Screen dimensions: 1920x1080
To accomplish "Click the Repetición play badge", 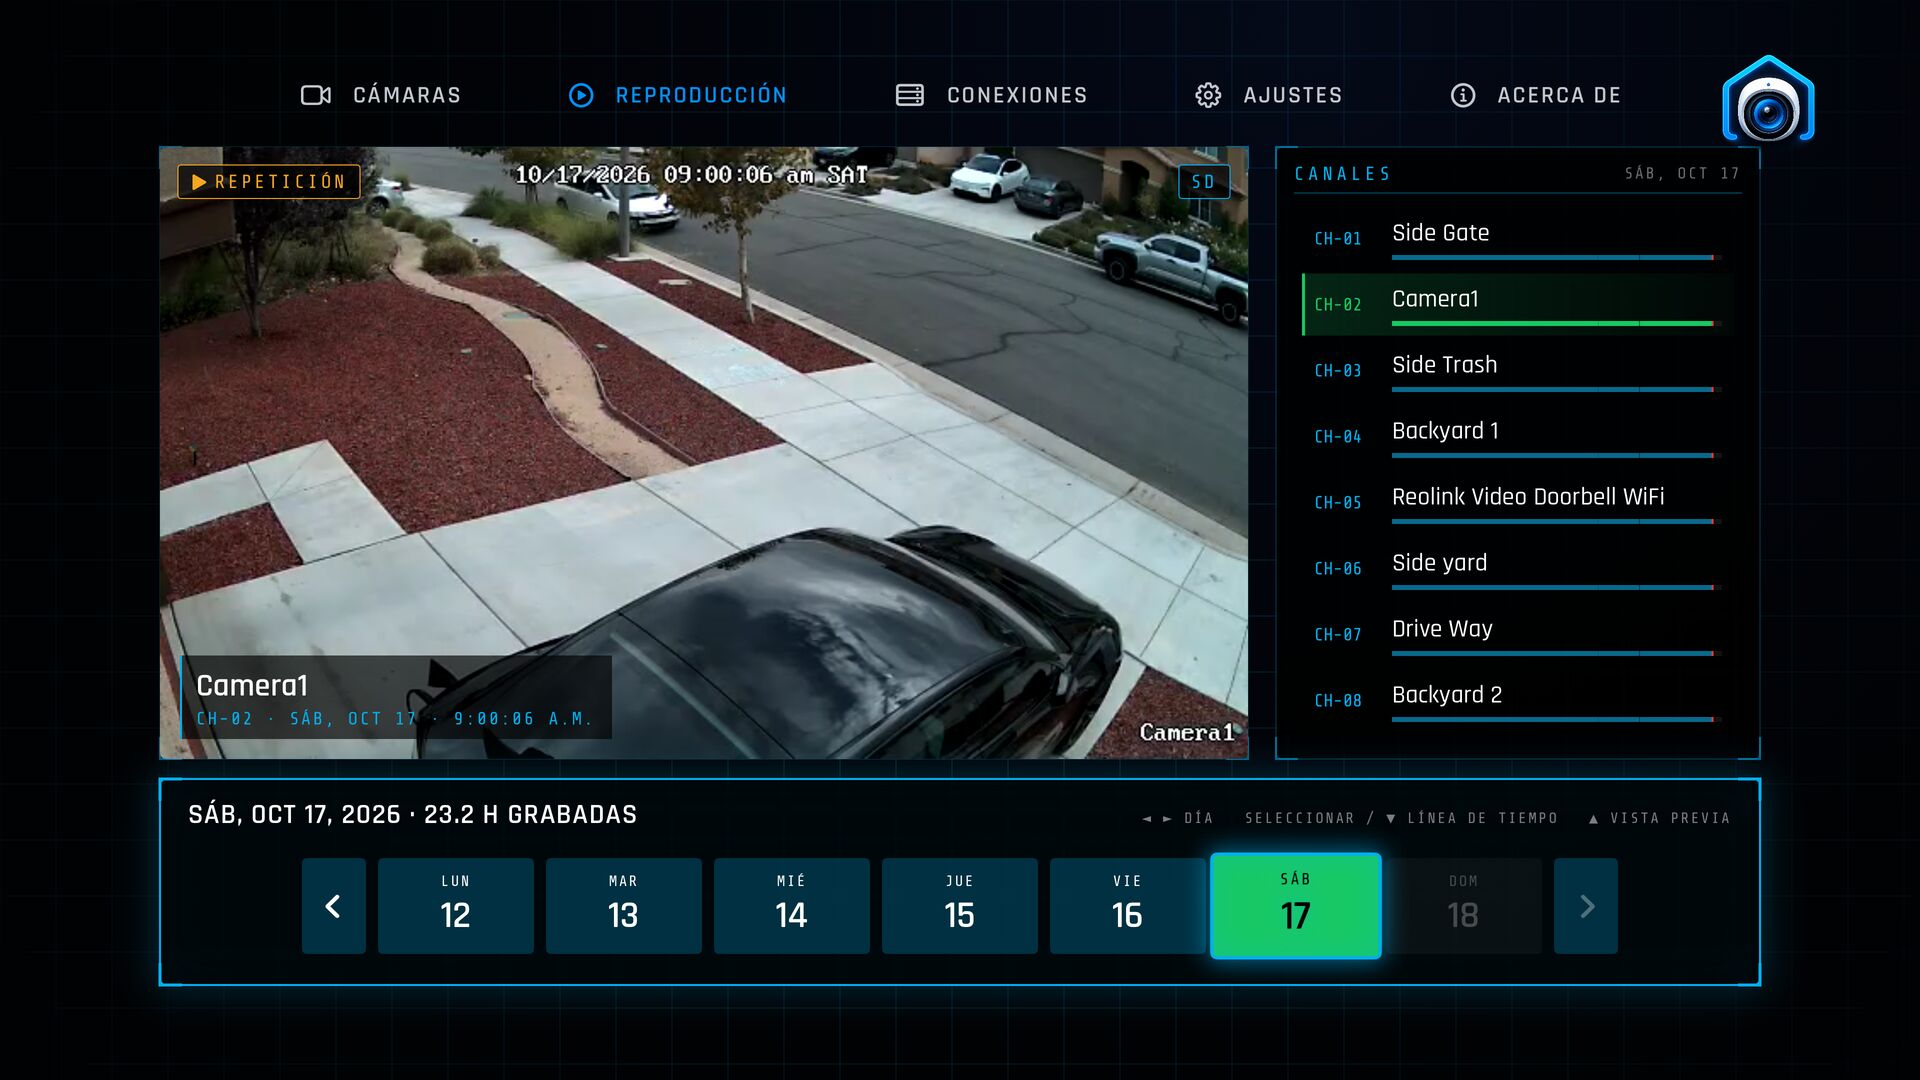I will 269,182.
